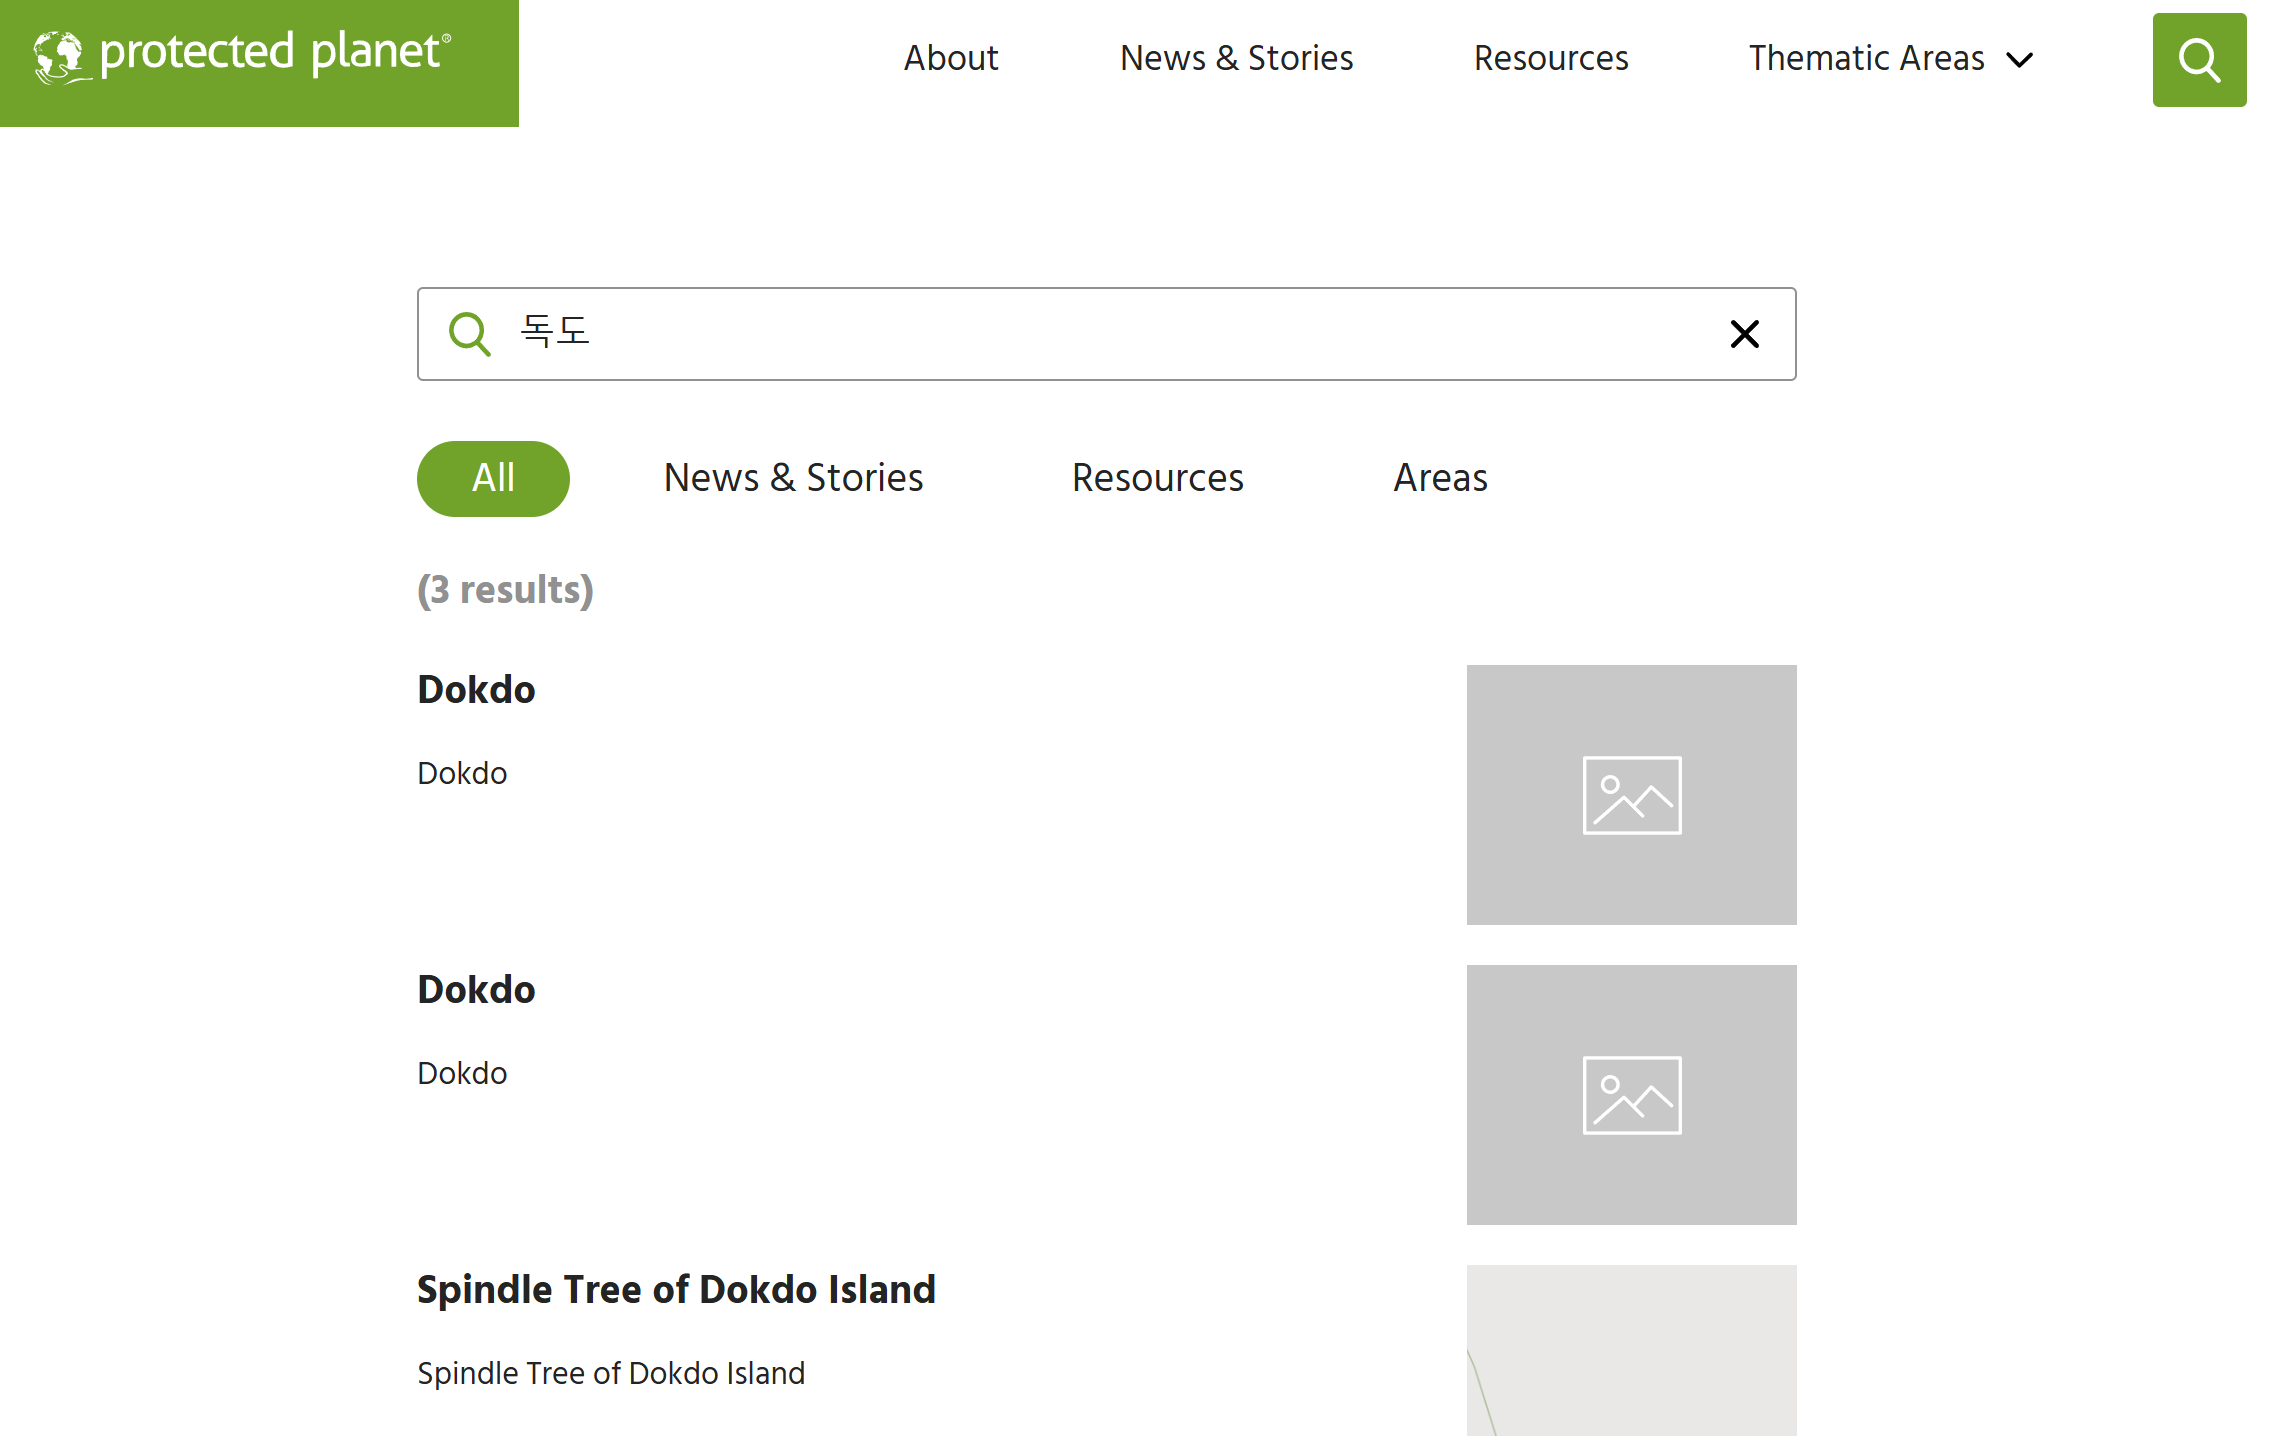The width and height of the screenshot is (2271, 1436).
Task: Switch to the Resources filter tab
Action: (x=1157, y=478)
